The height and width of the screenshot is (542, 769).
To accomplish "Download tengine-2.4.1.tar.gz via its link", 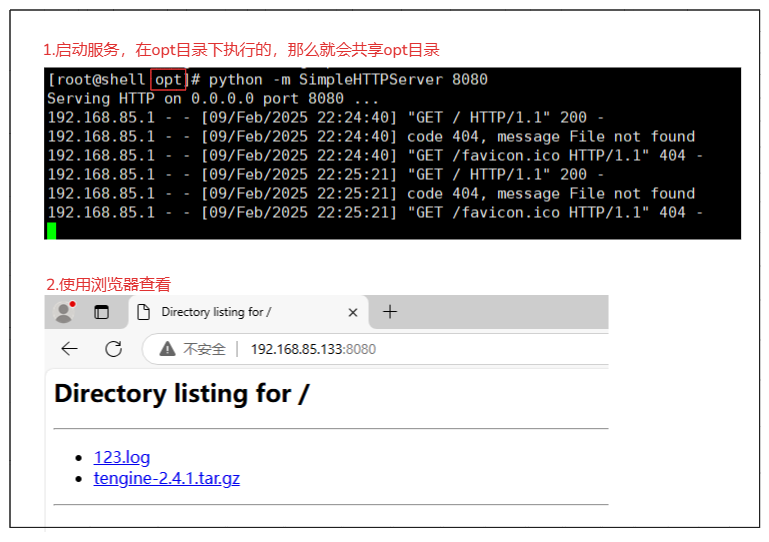I will coord(166,478).
